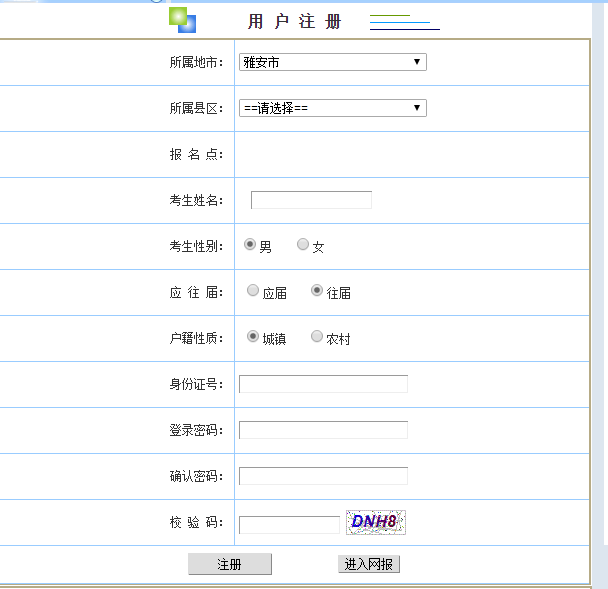This screenshot has height=589, width=608.
Task: Click the 进入网报 button
Action: 369,565
